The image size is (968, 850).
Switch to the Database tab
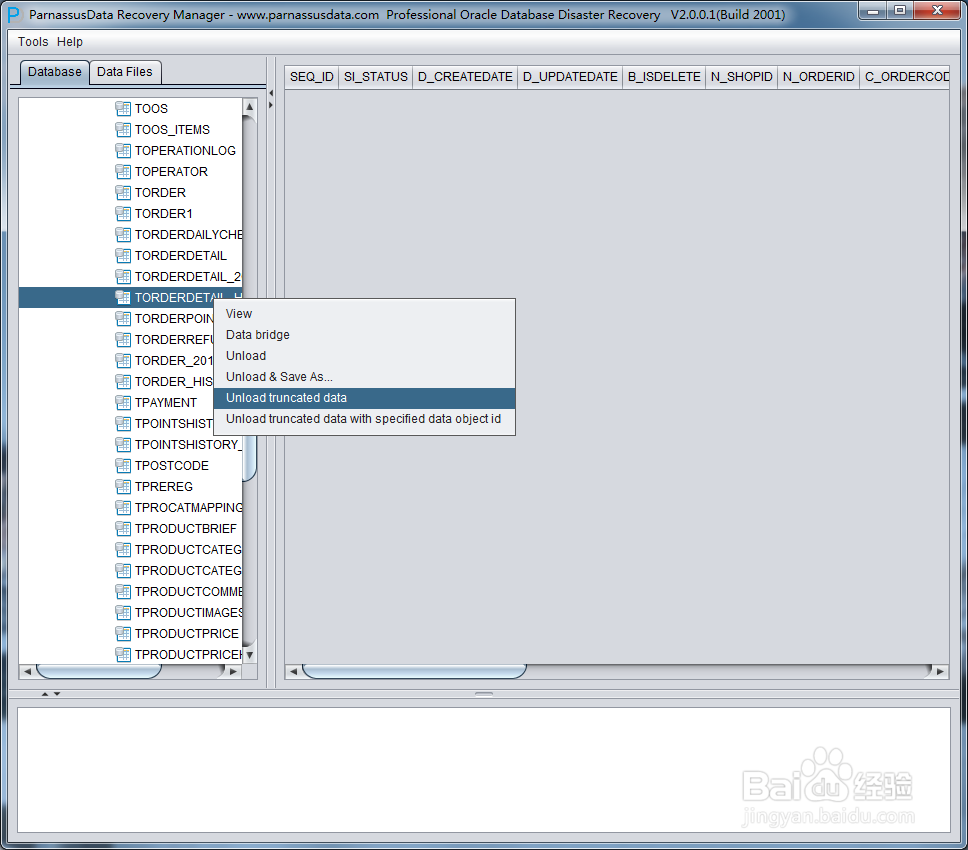[x=54, y=72]
